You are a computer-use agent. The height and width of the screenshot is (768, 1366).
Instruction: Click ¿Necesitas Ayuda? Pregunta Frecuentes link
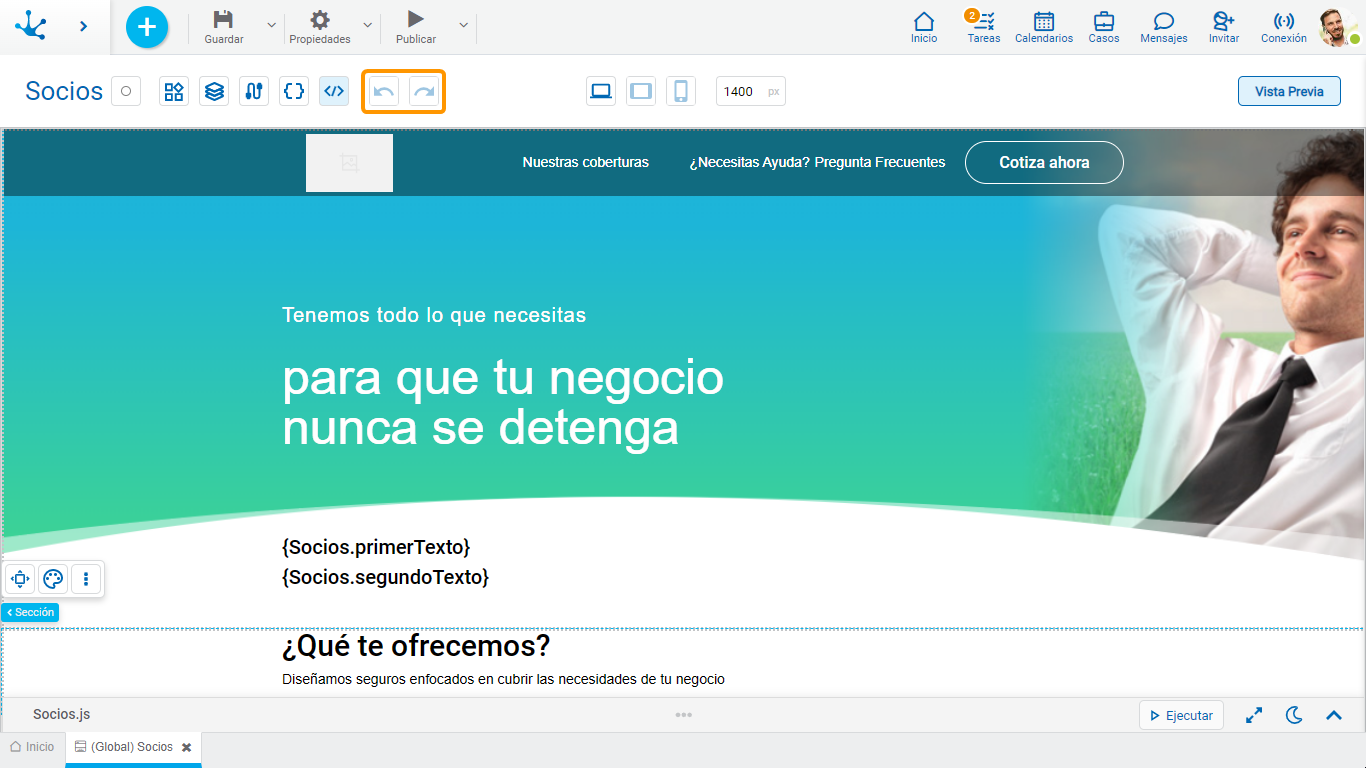click(817, 162)
